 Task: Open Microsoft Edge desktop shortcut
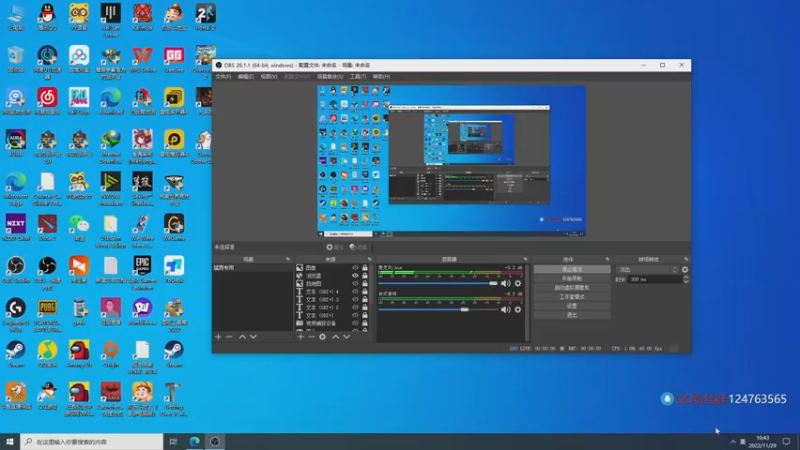point(16,189)
